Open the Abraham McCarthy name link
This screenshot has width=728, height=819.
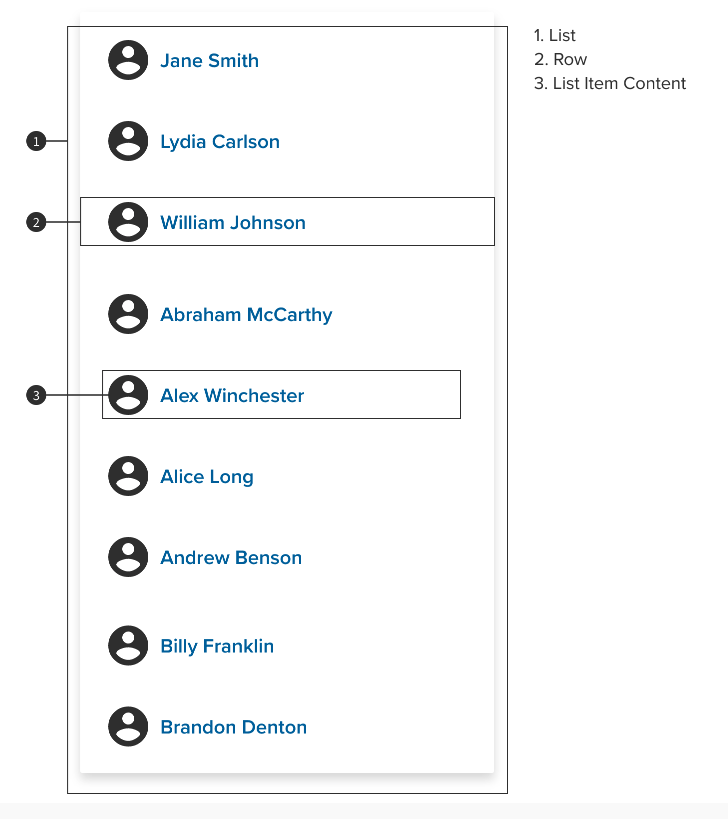246,315
